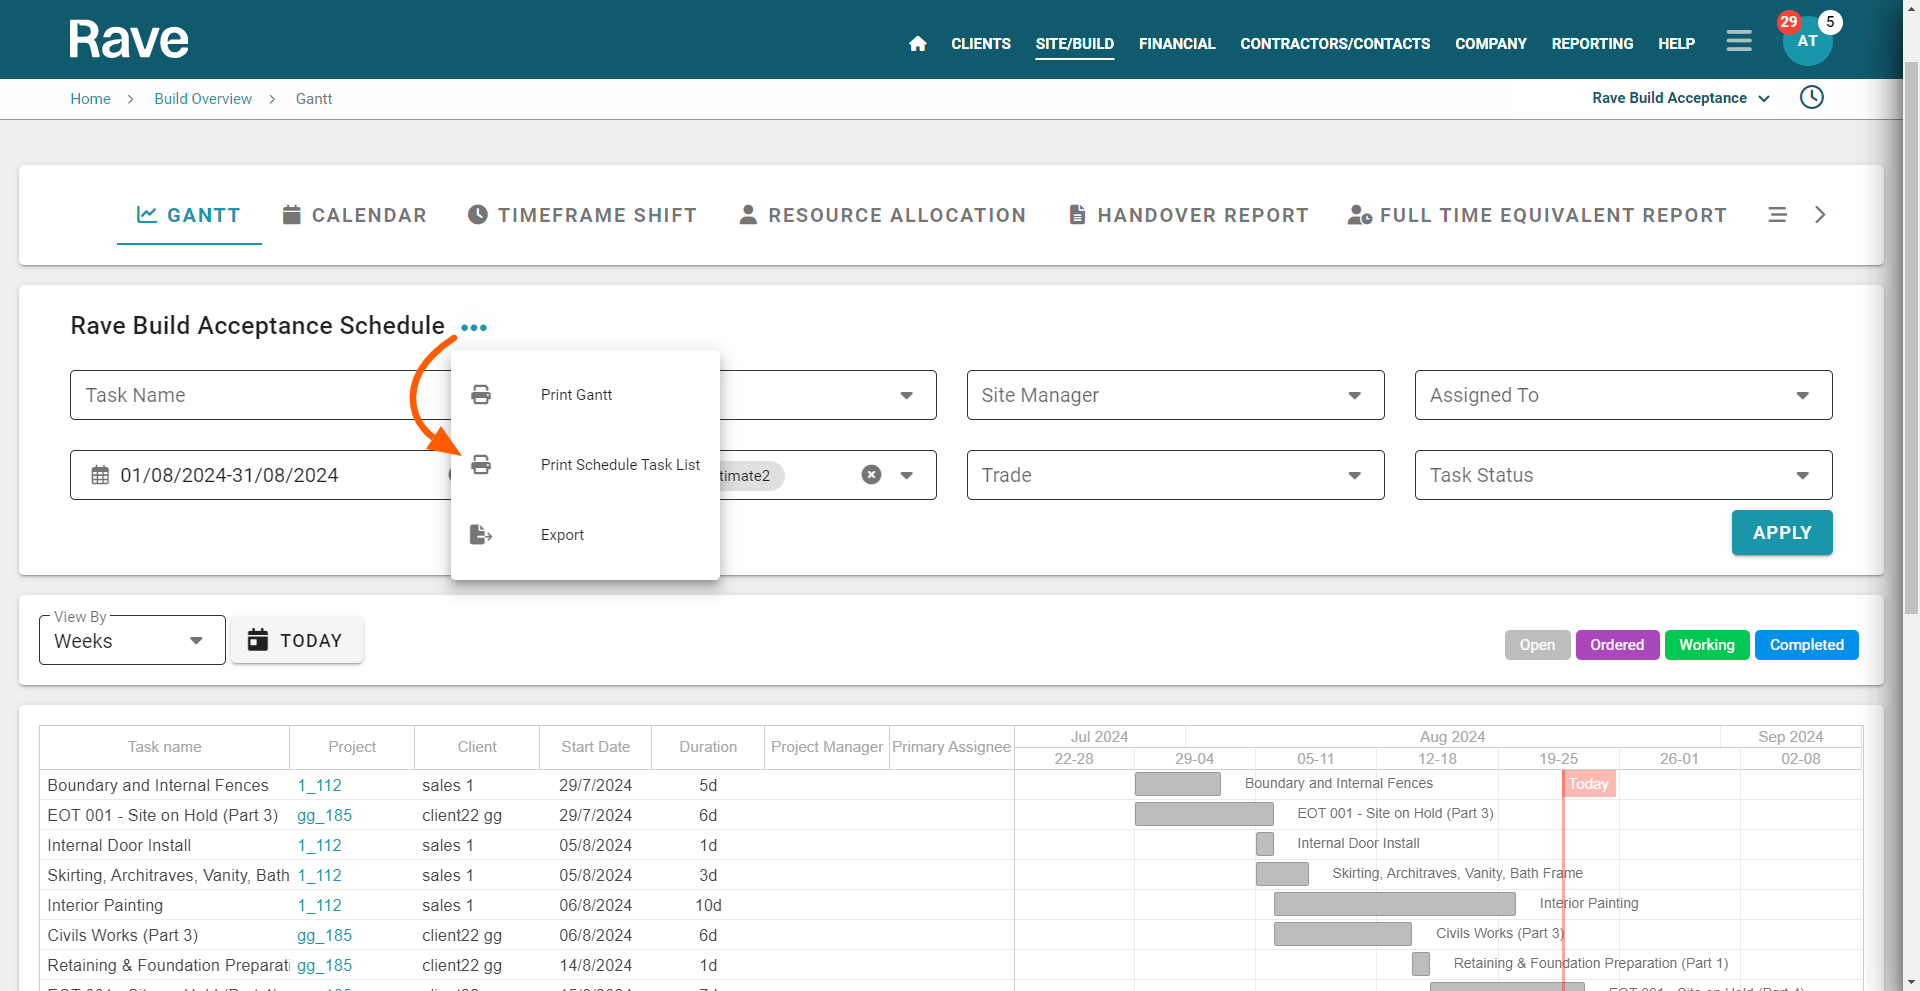Click the Rave logo
Viewport: 1920px width, 991px height.
pyautogui.click(x=128, y=40)
